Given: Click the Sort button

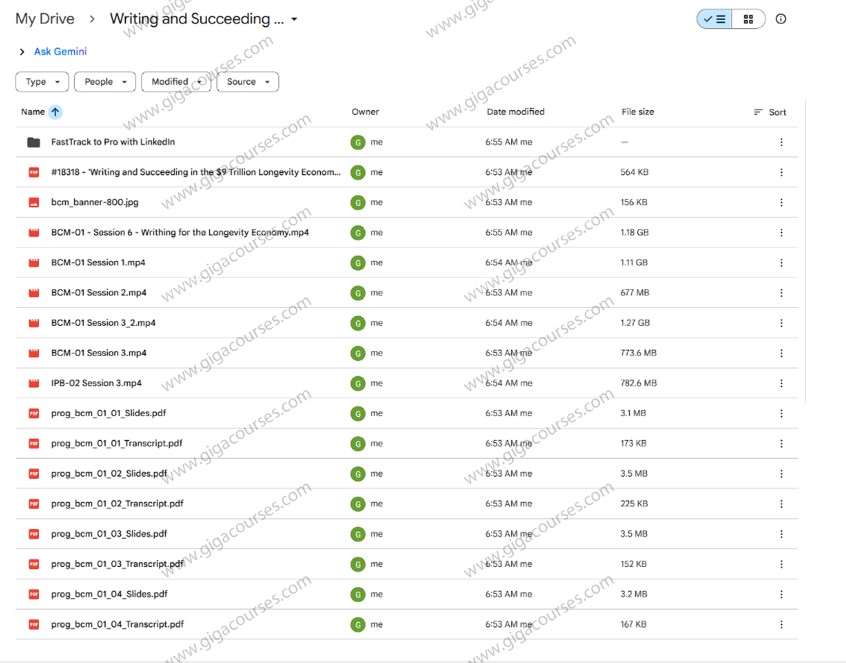Looking at the screenshot, I should 770,112.
